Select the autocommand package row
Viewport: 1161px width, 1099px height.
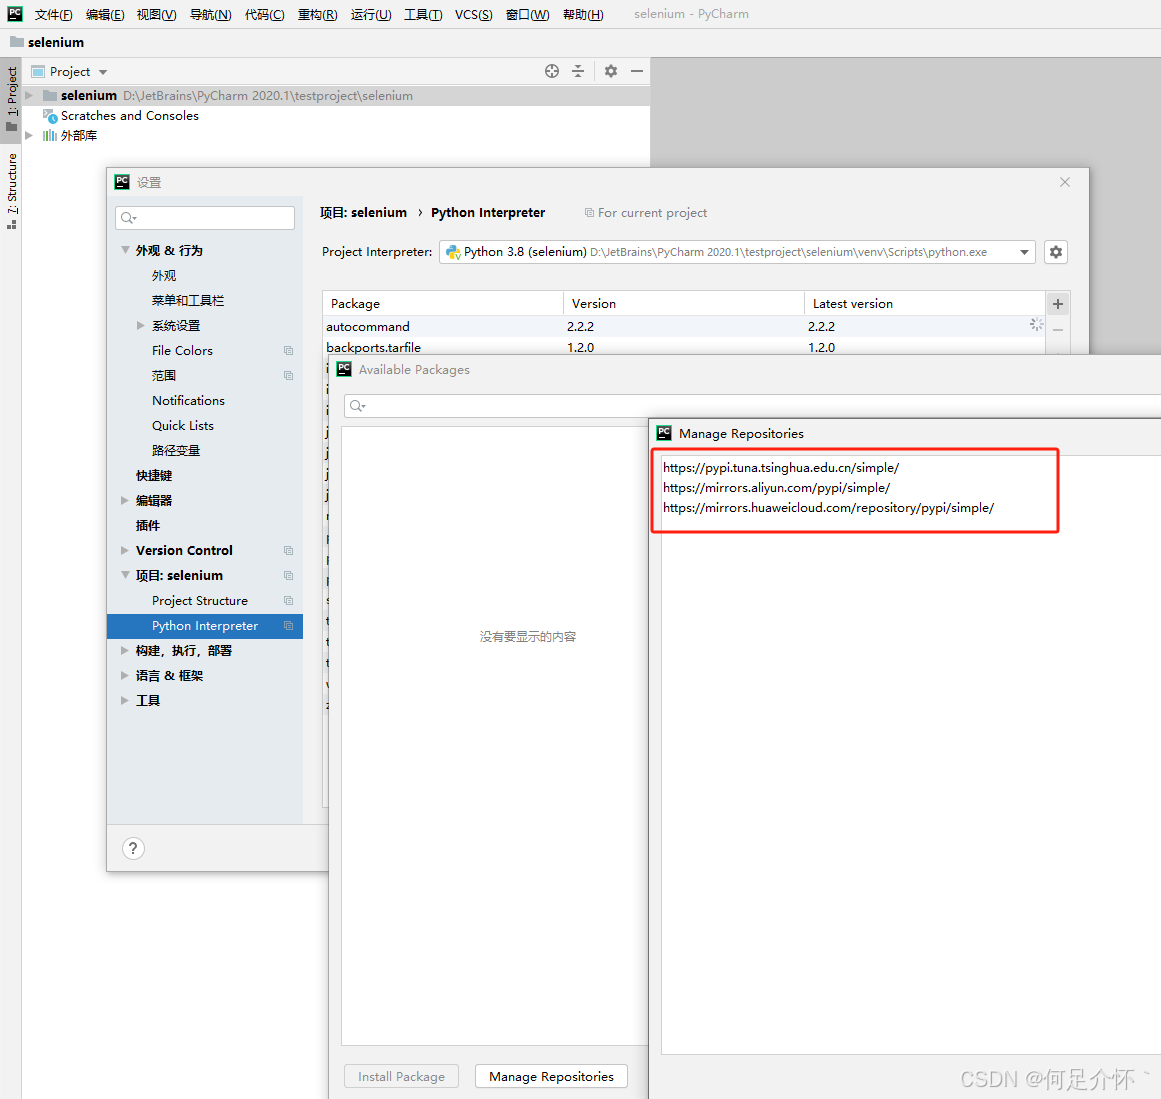683,327
